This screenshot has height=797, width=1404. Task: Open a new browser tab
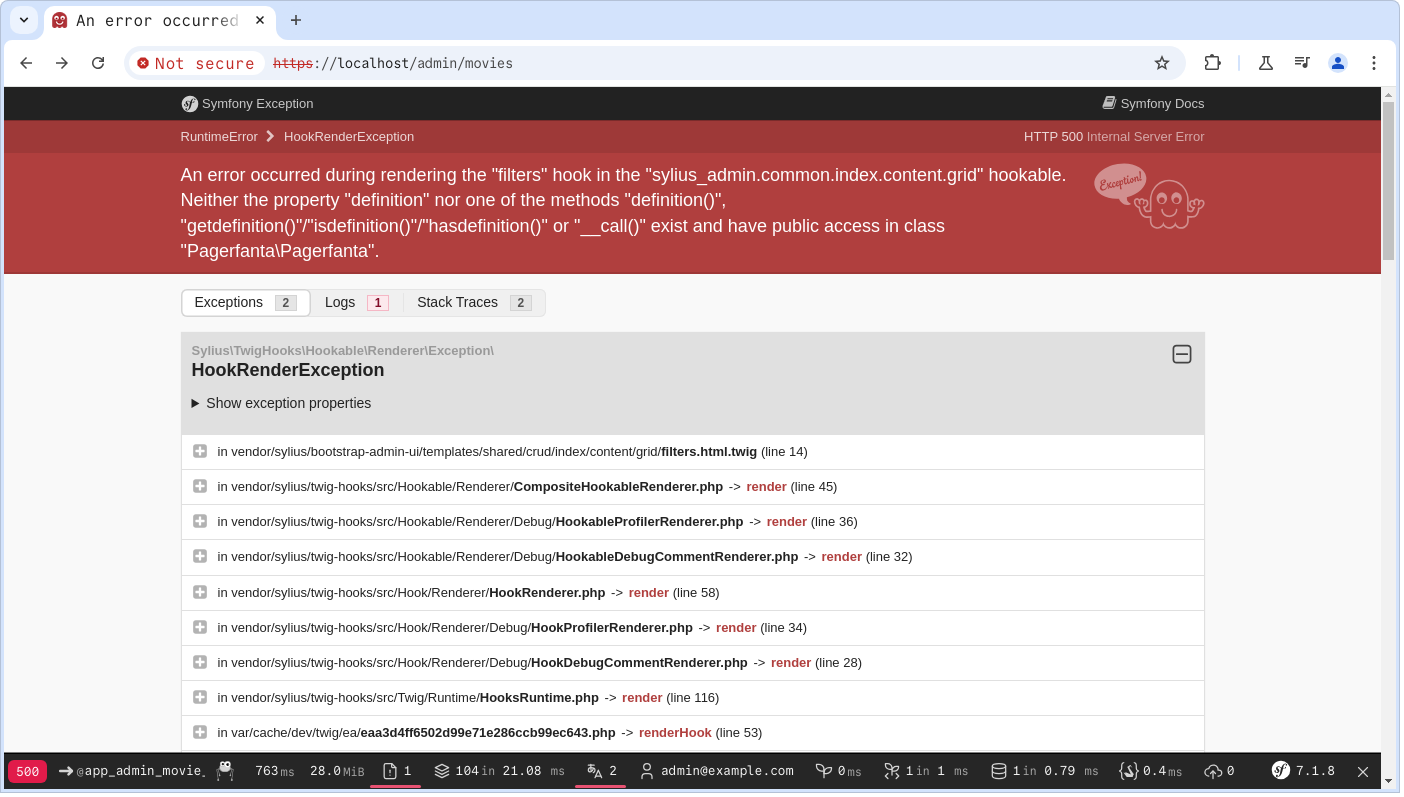tap(296, 20)
